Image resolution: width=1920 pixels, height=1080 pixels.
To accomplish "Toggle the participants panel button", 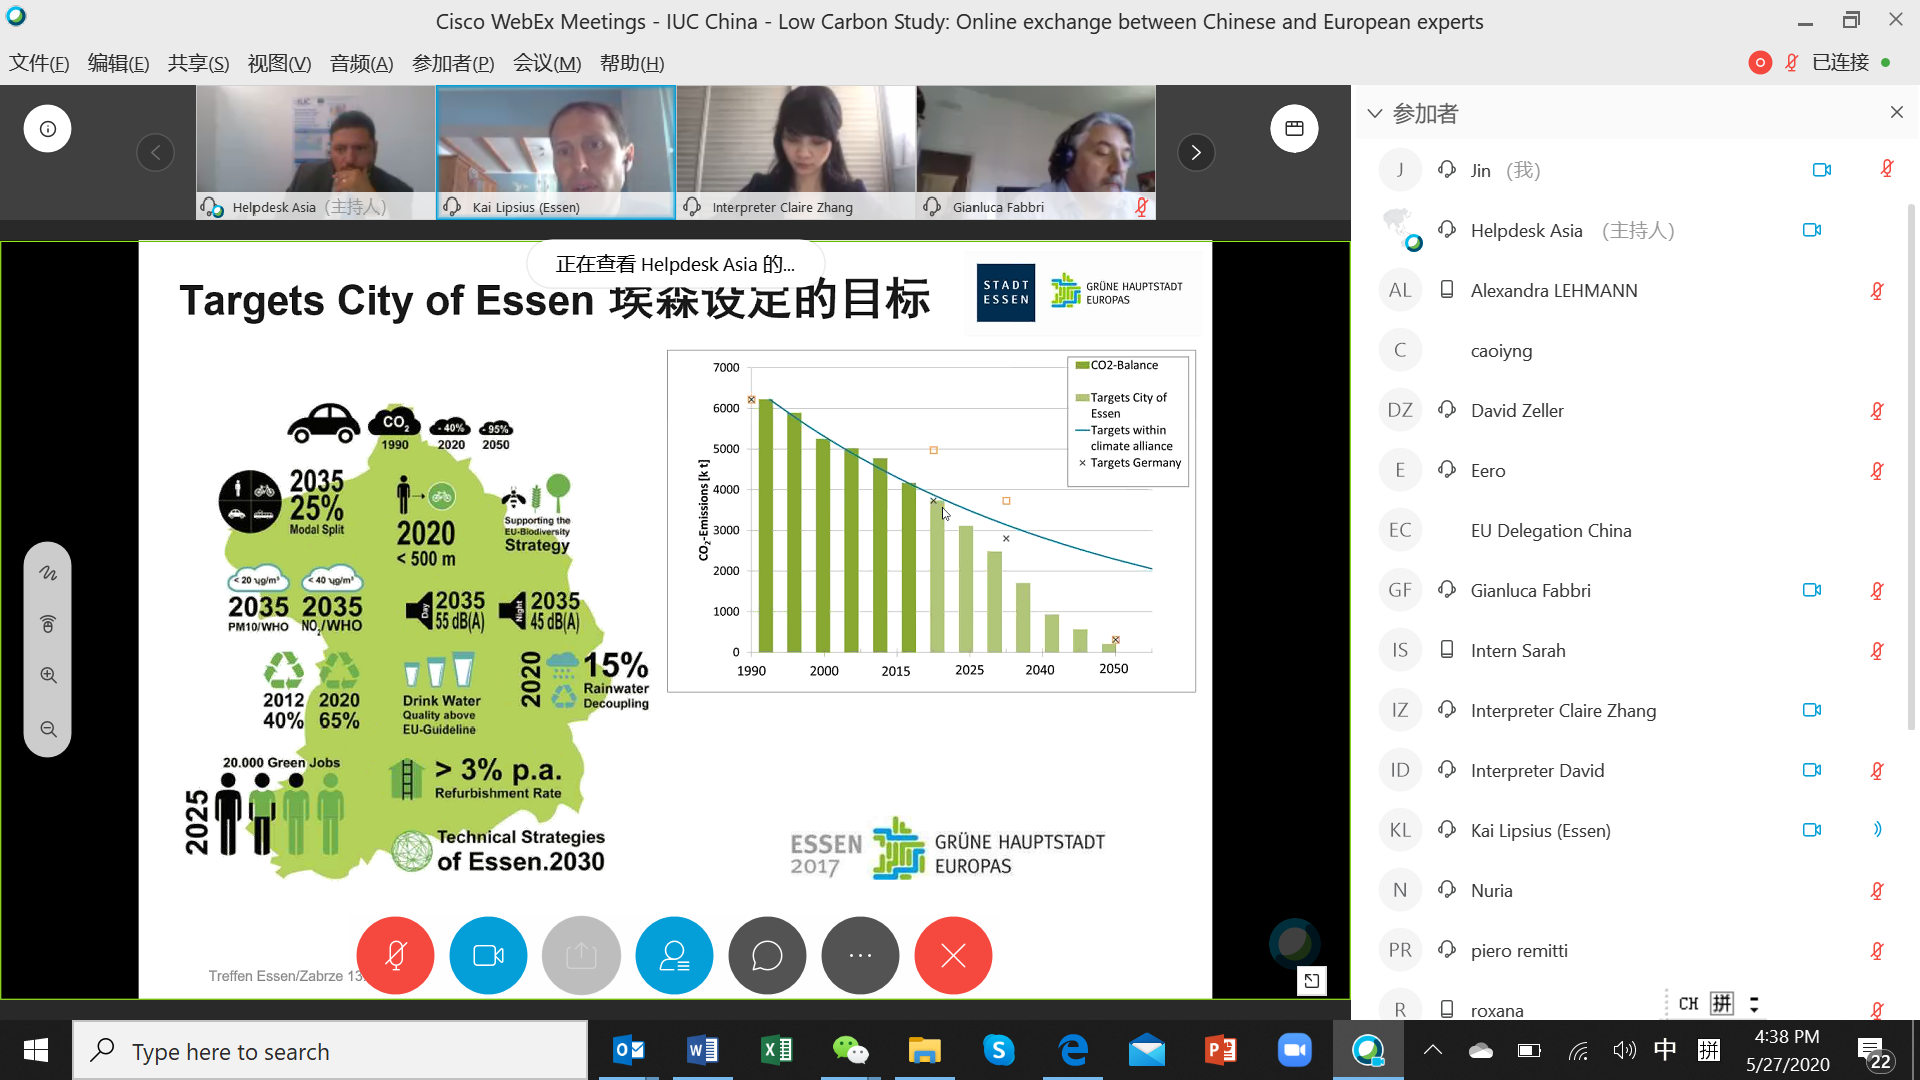I will pyautogui.click(x=674, y=956).
